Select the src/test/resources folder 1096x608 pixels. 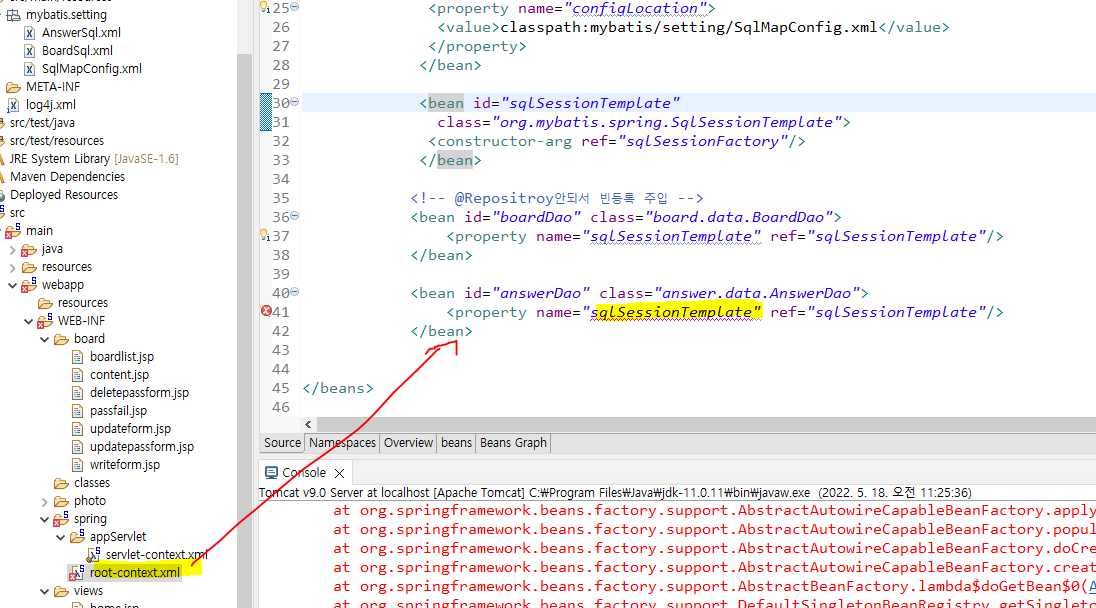click(57, 141)
